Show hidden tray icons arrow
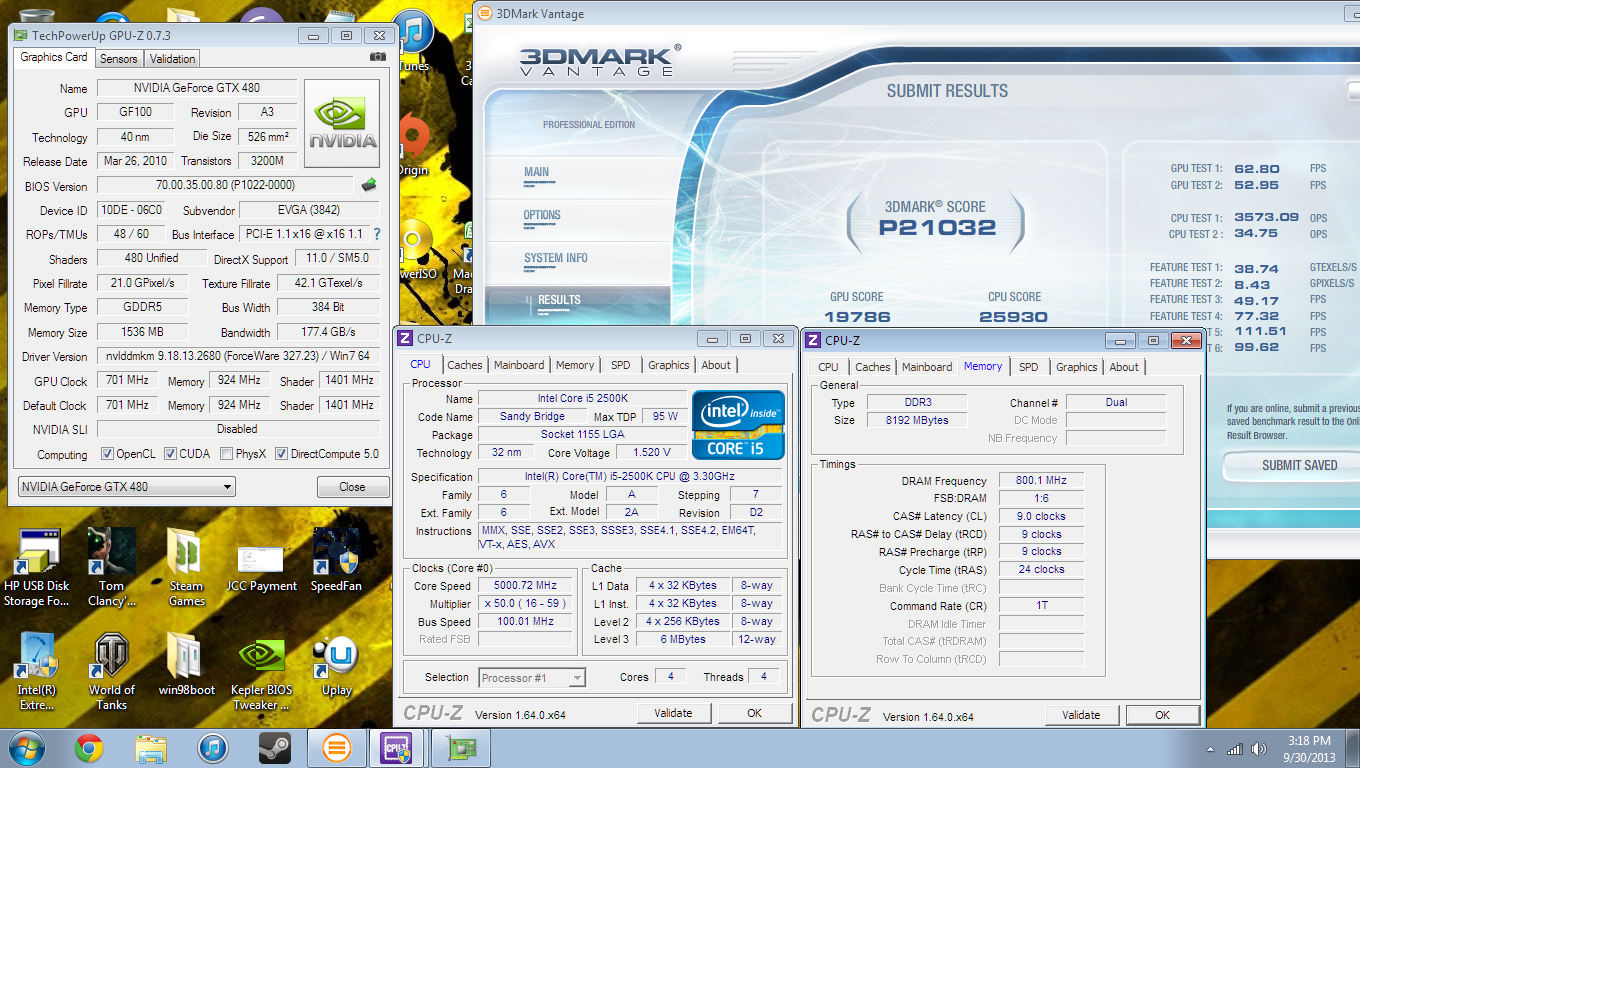Screen dimensions: 1600x1000 [x=1211, y=749]
